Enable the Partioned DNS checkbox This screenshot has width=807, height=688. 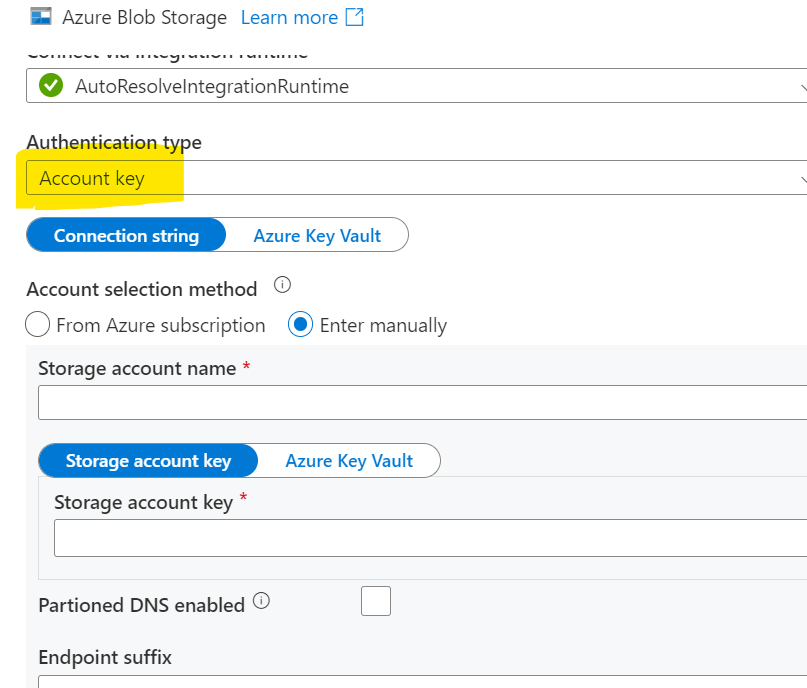click(x=376, y=601)
